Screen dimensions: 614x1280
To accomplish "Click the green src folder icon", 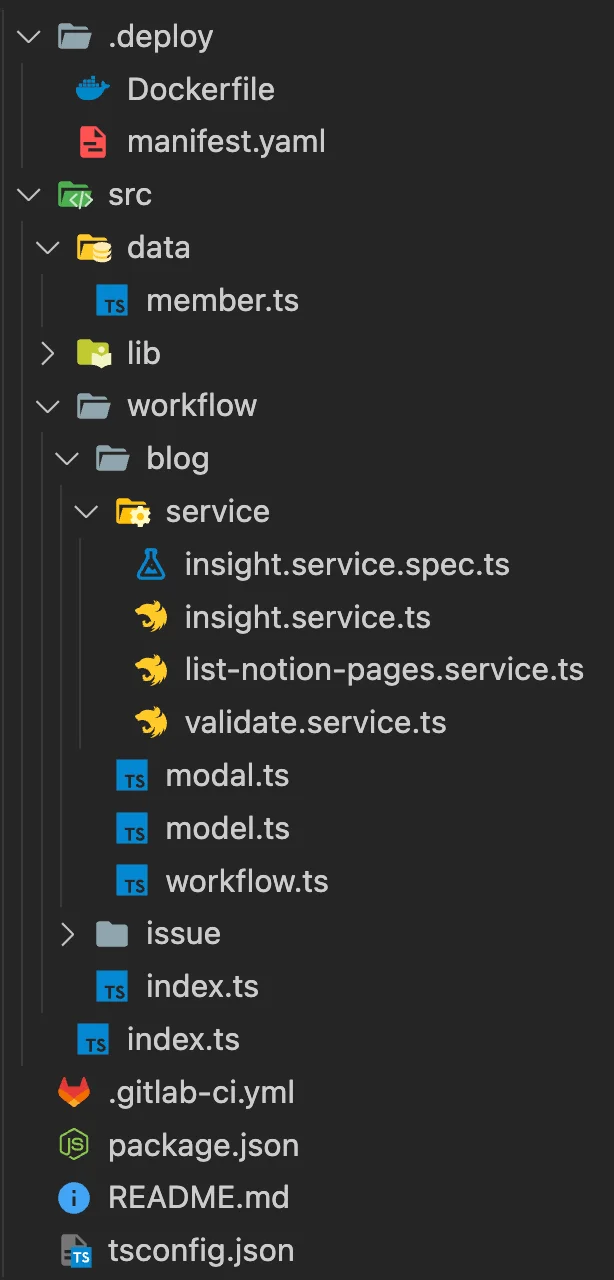I will [x=74, y=195].
